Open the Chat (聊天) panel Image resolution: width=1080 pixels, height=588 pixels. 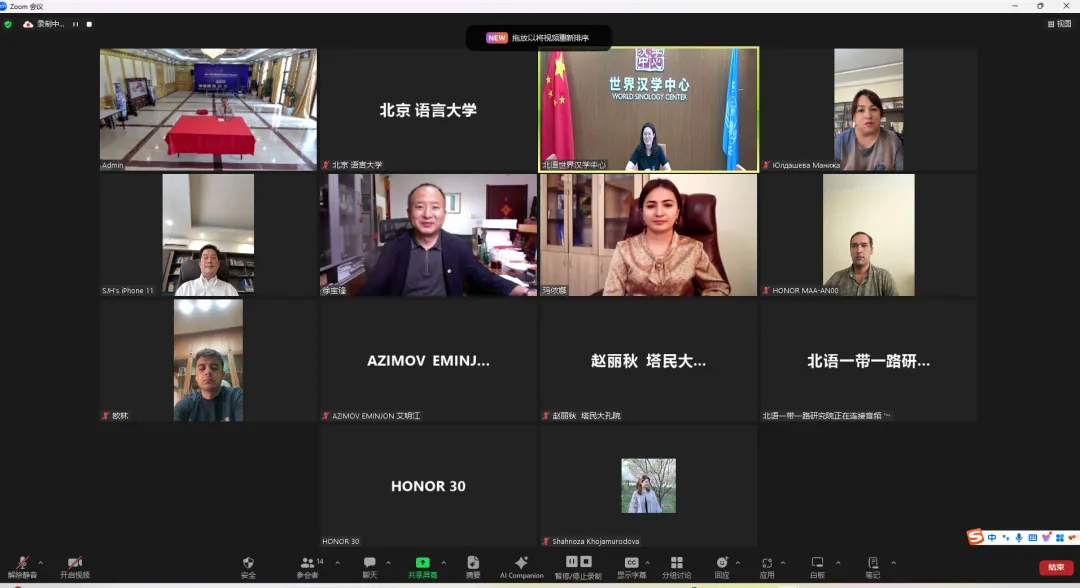point(370,566)
